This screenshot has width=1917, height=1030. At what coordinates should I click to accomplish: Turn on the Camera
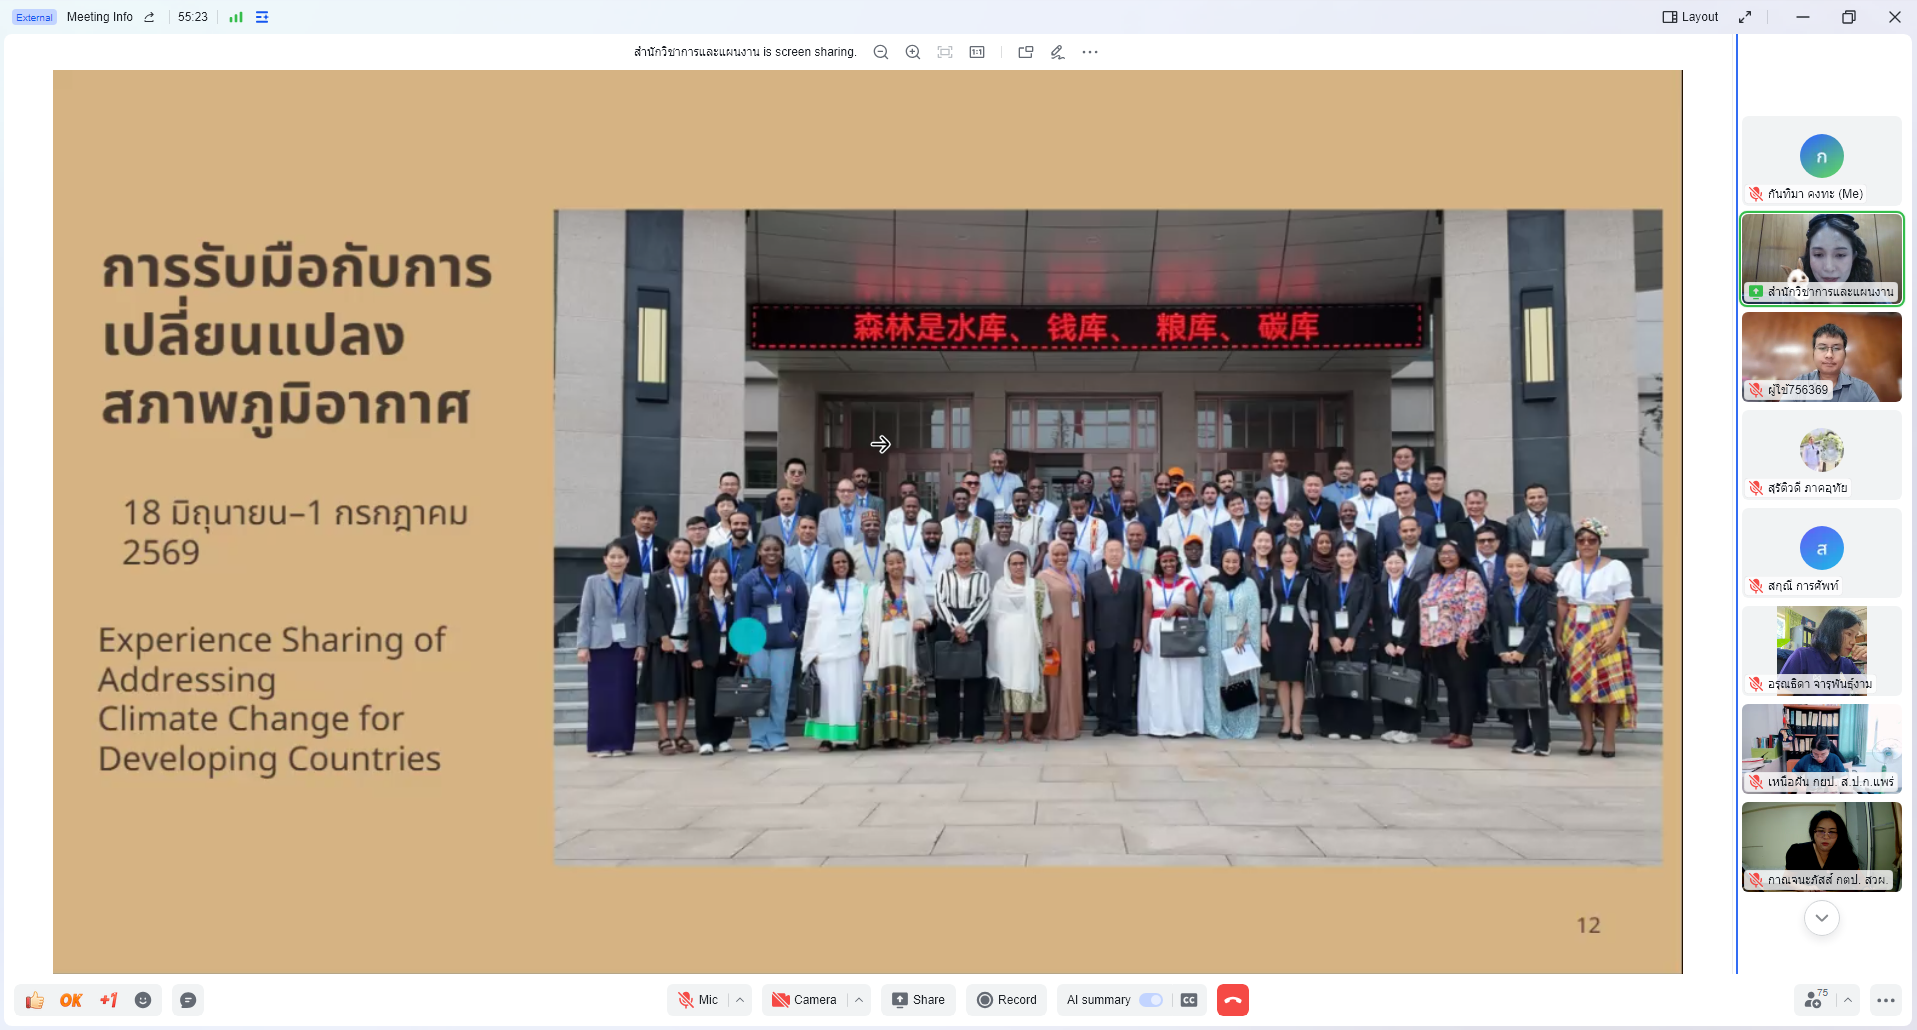[804, 1000]
